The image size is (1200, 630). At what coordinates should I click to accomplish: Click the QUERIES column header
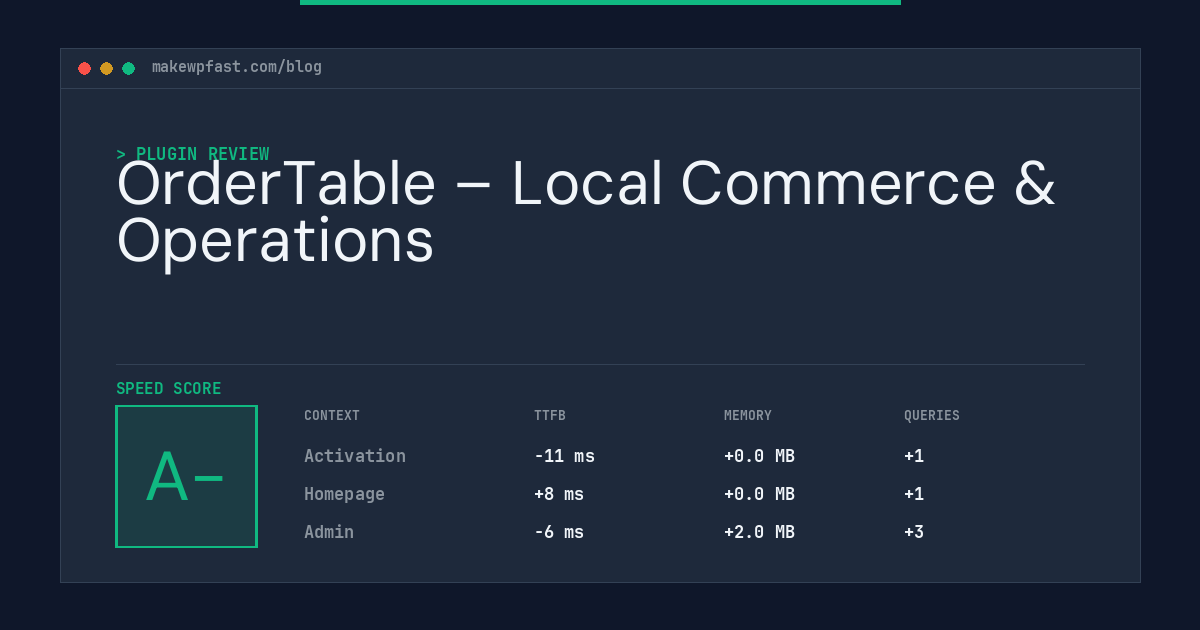[932, 416]
